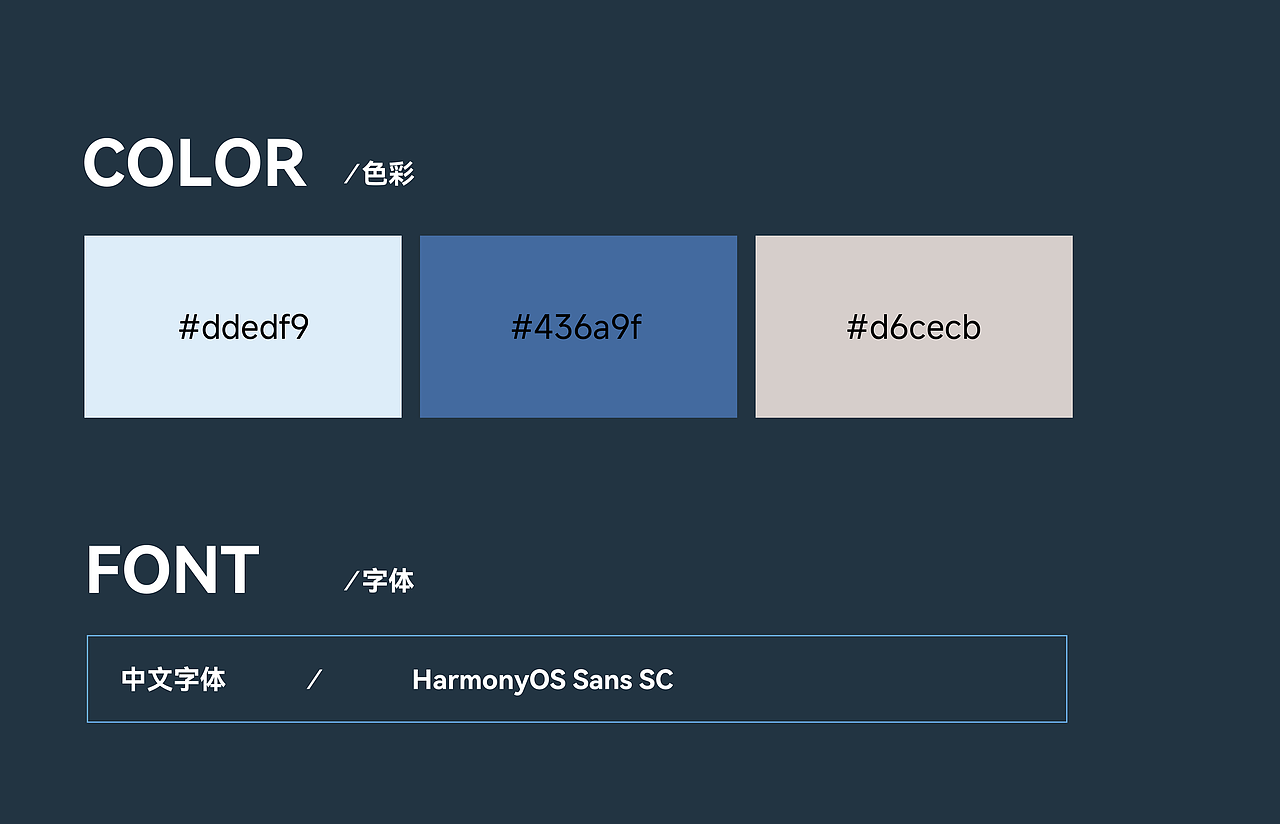Click the word Sans in font name
Viewport: 1280px width, 824px height.
tap(602, 681)
